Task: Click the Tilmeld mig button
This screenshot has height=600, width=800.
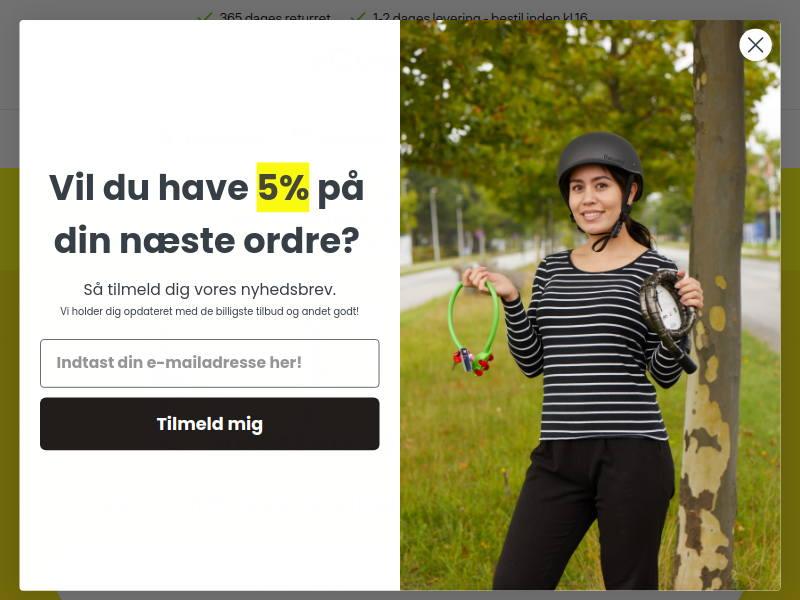Action: click(210, 423)
